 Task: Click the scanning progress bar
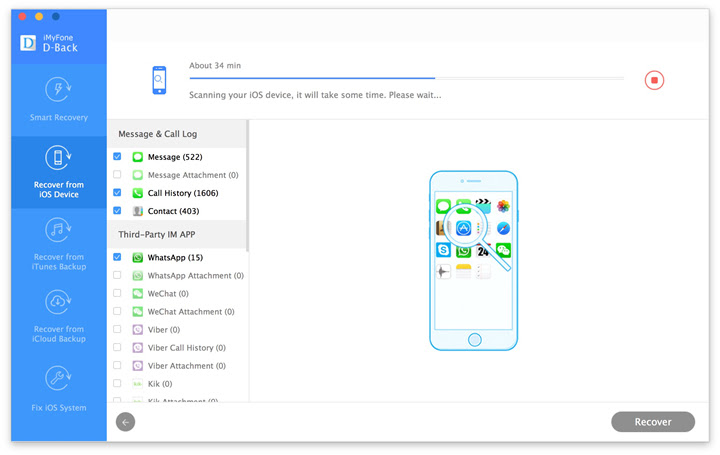[x=406, y=79]
